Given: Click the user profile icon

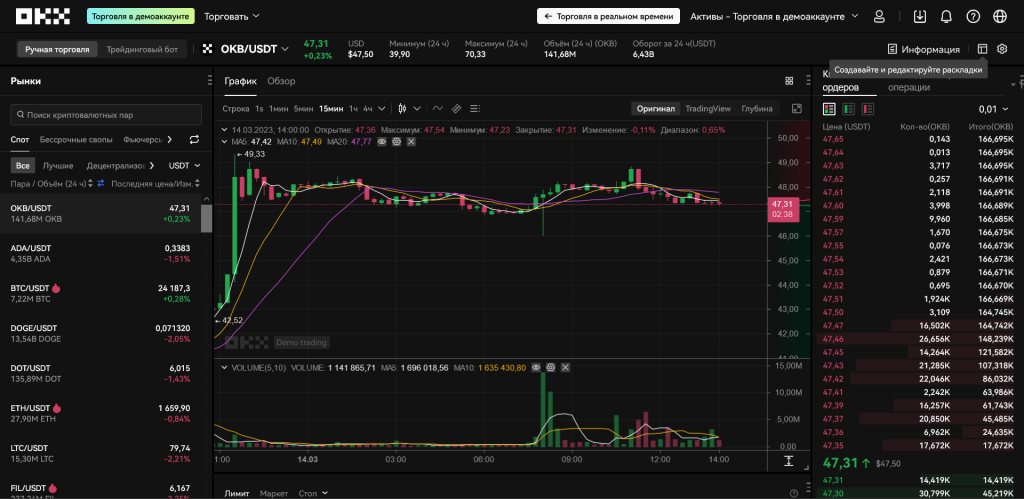Looking at the screenshot, I should pyautogui.click(x=879, y=17).
